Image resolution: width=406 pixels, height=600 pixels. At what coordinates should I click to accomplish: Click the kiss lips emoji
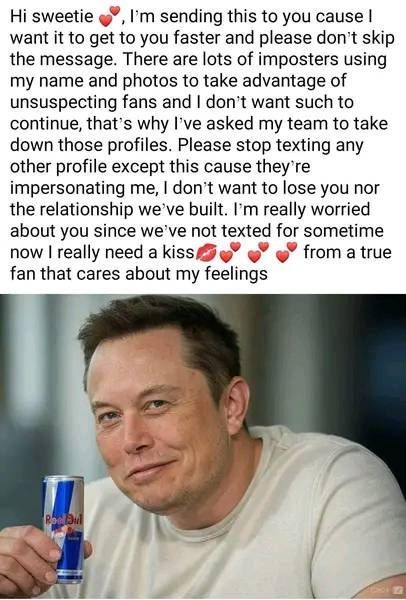207,253
